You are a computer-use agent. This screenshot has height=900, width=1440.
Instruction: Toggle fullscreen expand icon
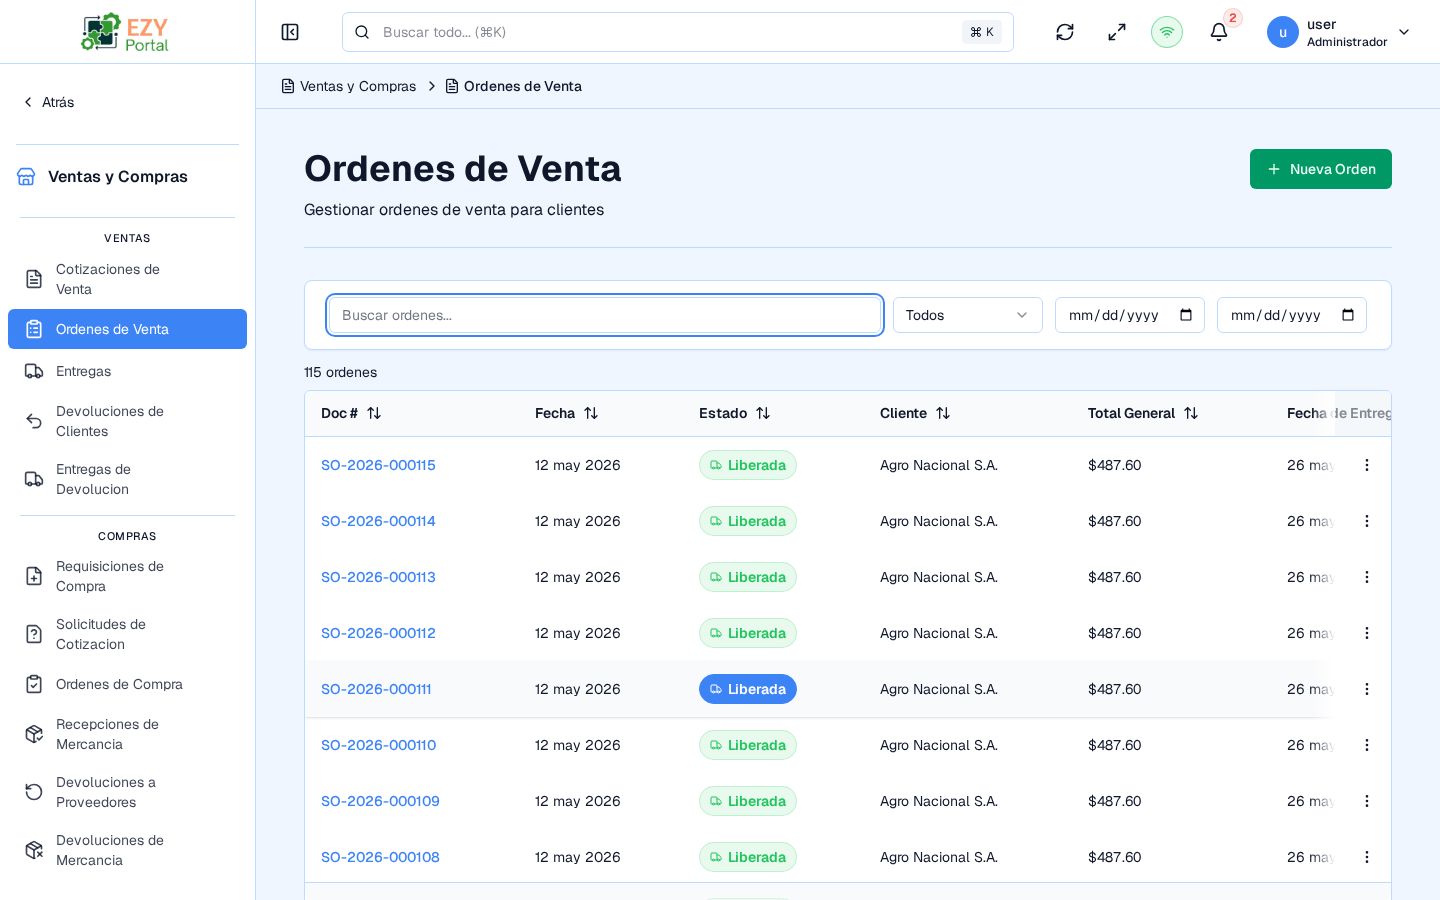1117,32
